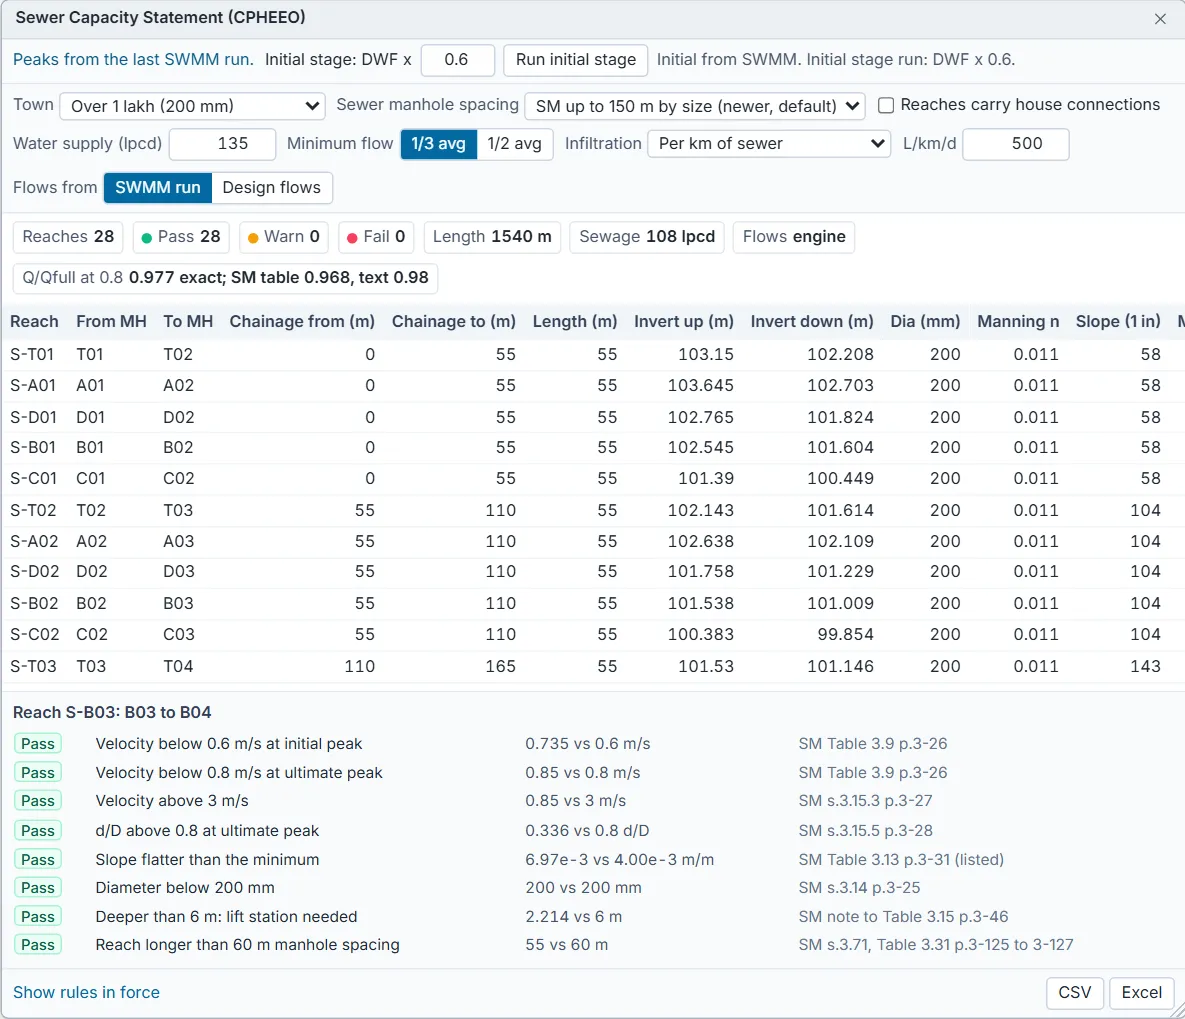Sort by Chainage from (m) header
This screenshot has height=1019, width=1185.
point(302,321)
